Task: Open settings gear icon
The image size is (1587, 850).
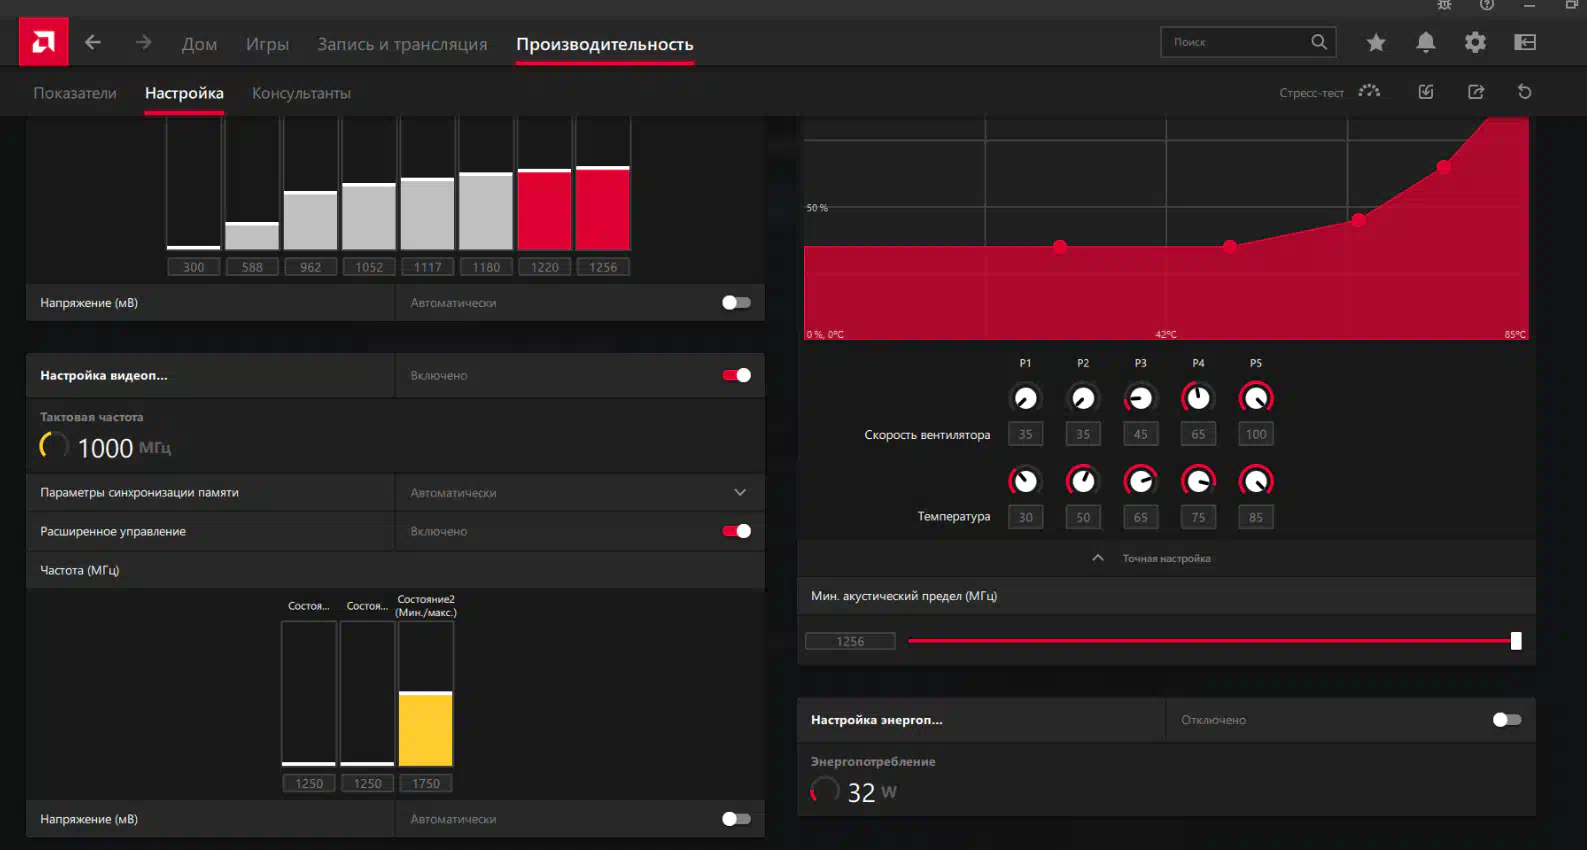Action: (1475, 42)
